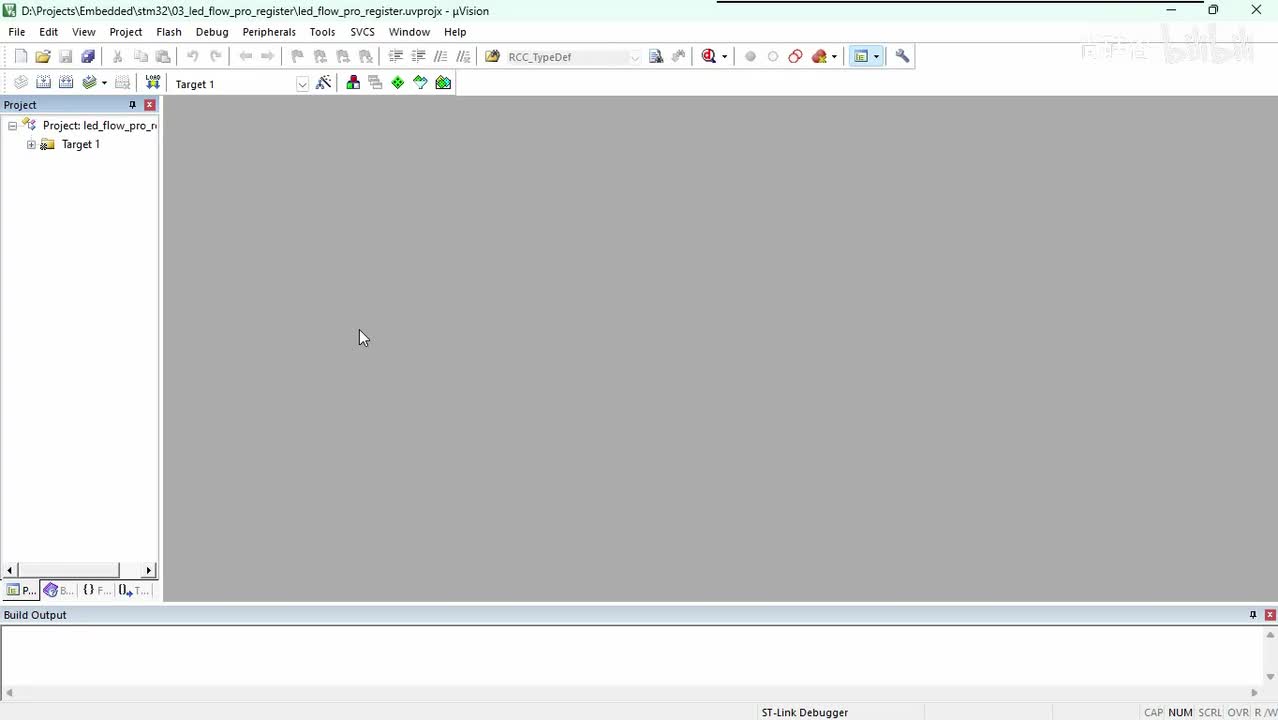Image resolution: width=1278 pixels, height=720 pixels.
Task: Translate current file icon
Action: pos(20,83)
